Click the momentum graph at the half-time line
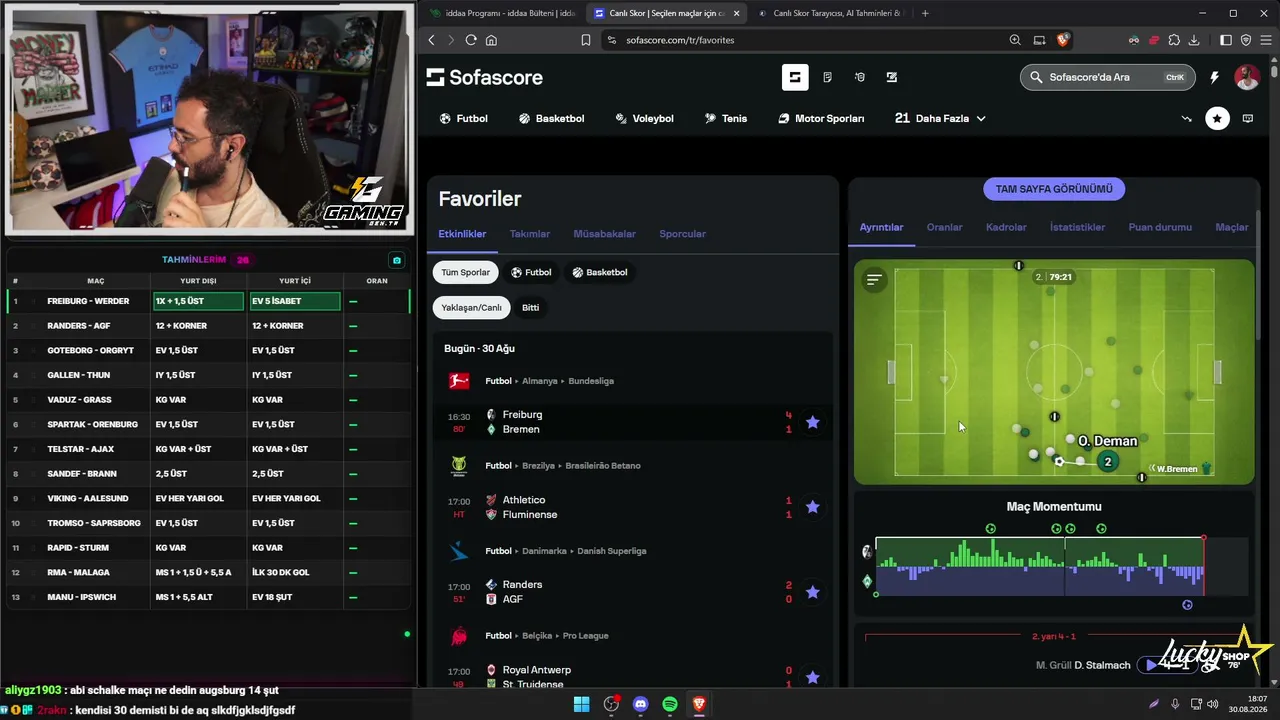Viewport: 1280px width, 720px height. pos(1065,567)
